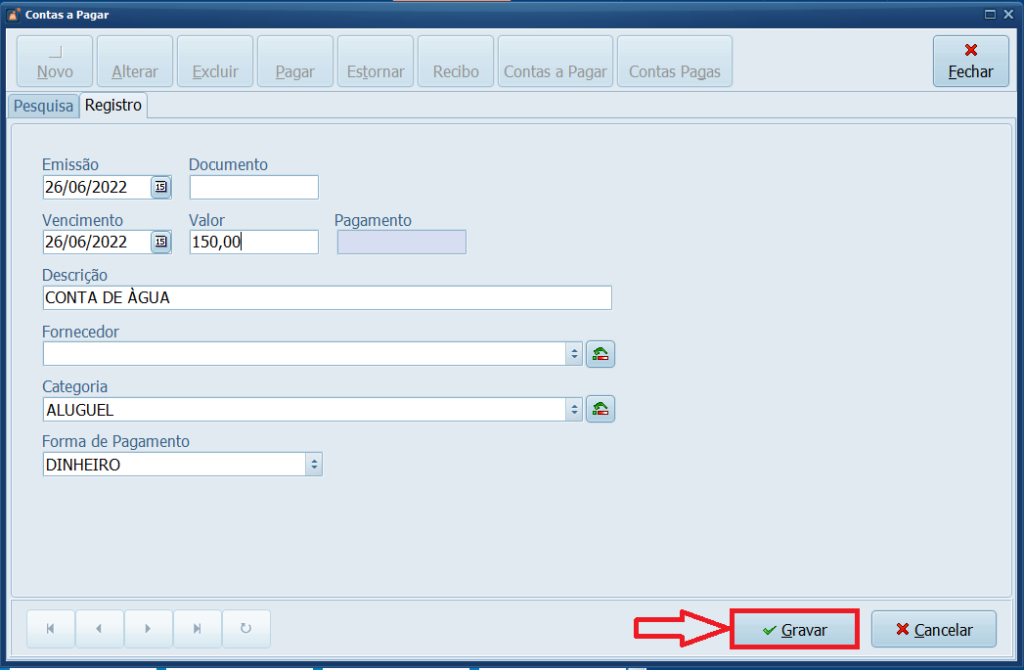Select the Registro tab
This screenshot has width=1024, height=670.
click(113, 105)
